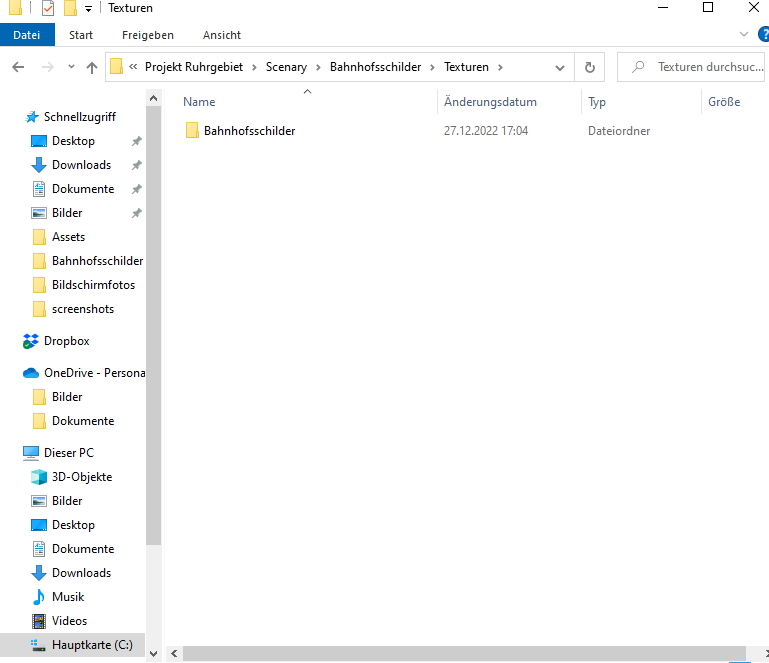Click navigation pane scroll down arrow
The height and width of the screenshot is (663, 769).
[154, 654]
